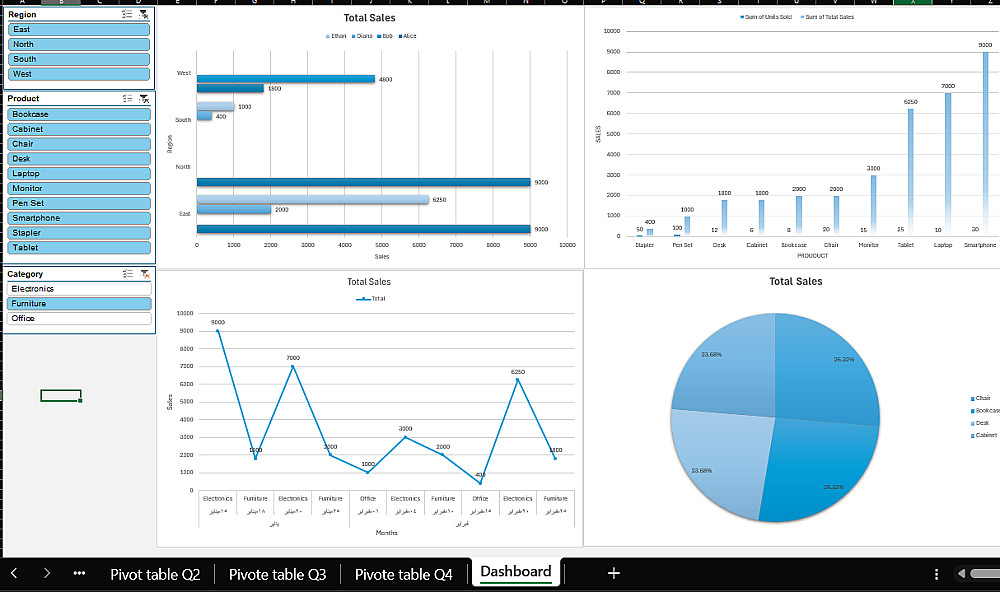This screenshot has height=592, width=1000.
Task: Click the horizontal scrollbar left arrow
Action: point(962,574)
